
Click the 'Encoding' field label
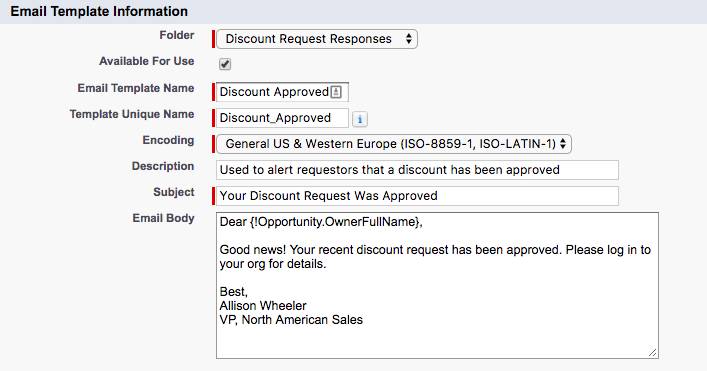168,140
